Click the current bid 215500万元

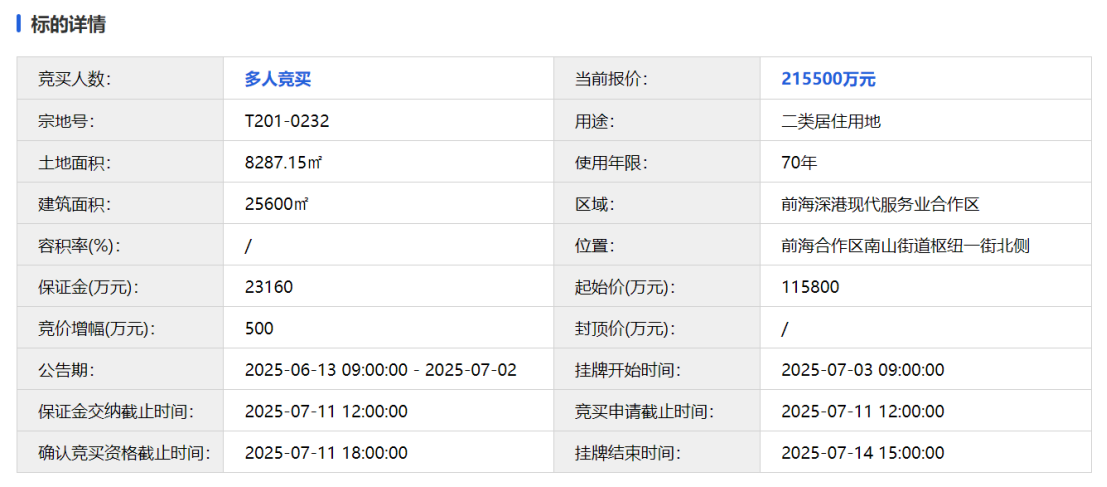coord(828,80)
